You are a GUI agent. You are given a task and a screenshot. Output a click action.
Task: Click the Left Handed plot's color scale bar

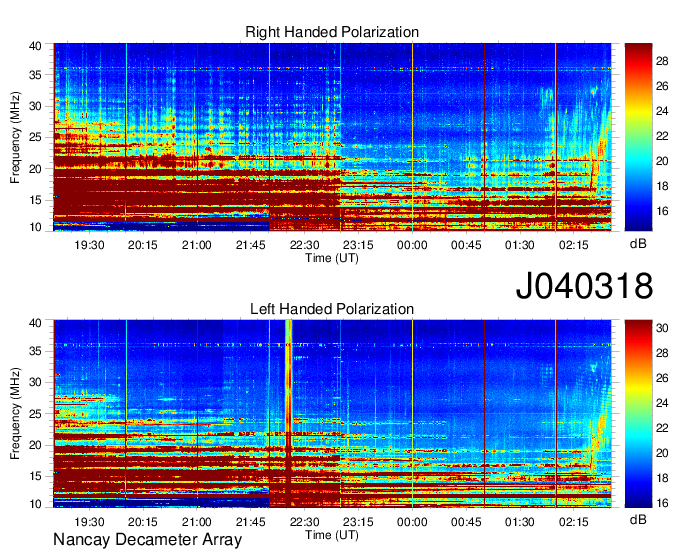638,414
